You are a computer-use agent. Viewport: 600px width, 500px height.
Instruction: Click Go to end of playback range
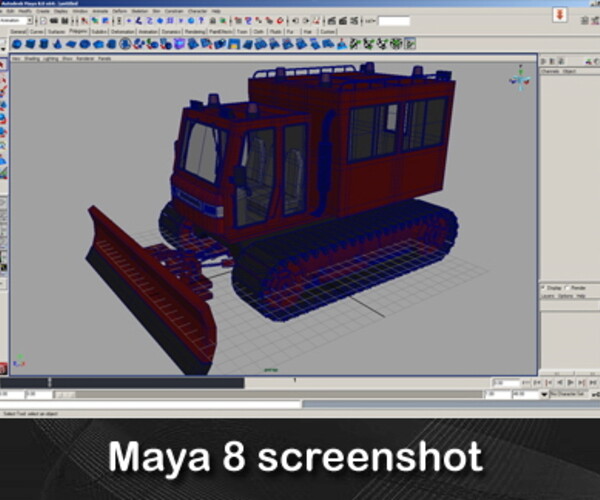tap(593, 383)
